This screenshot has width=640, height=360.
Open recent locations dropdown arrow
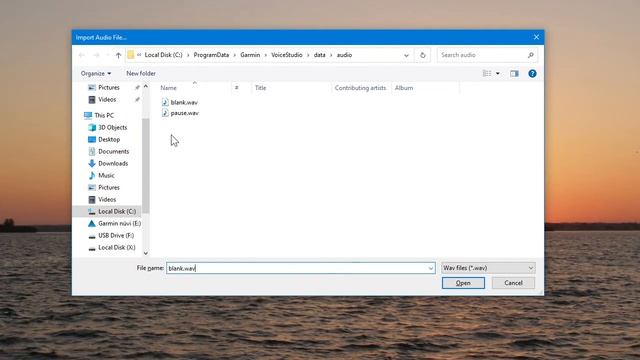[107, 55]
